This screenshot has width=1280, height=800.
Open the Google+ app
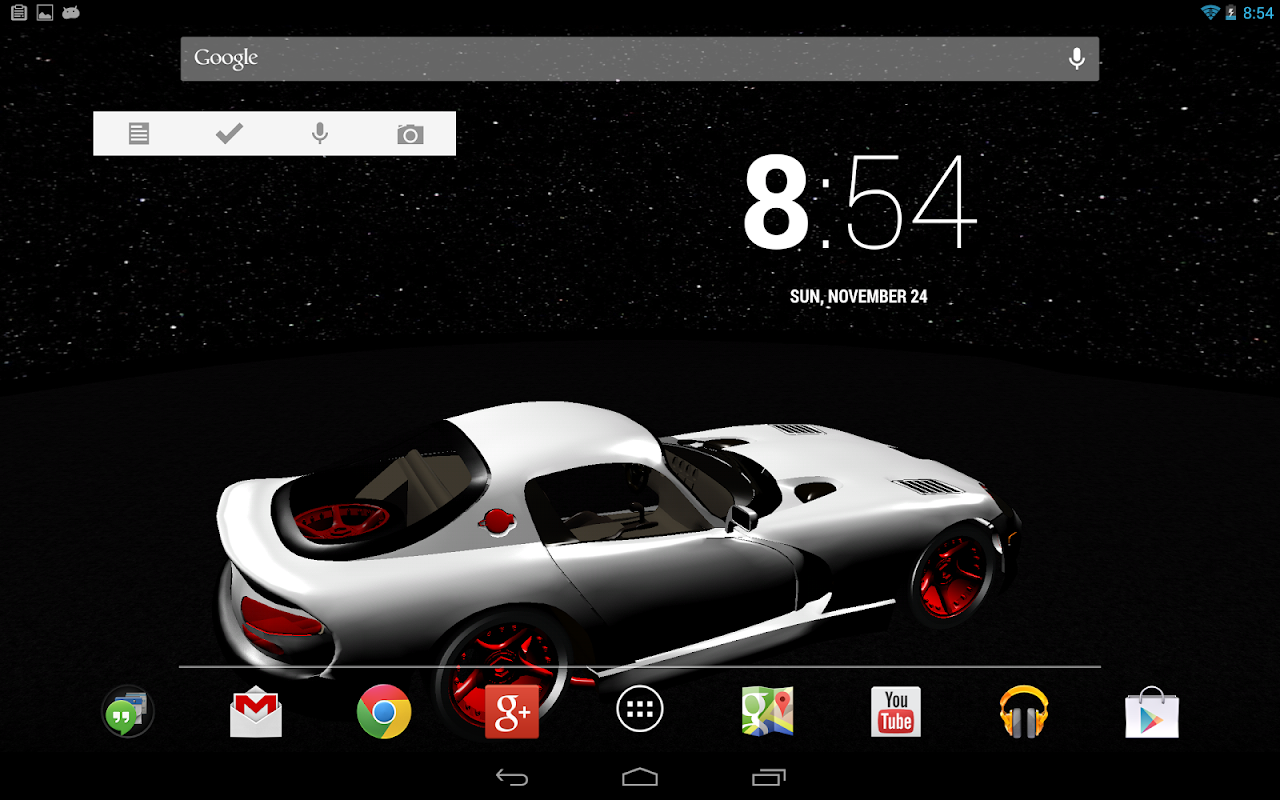point(512,712)
